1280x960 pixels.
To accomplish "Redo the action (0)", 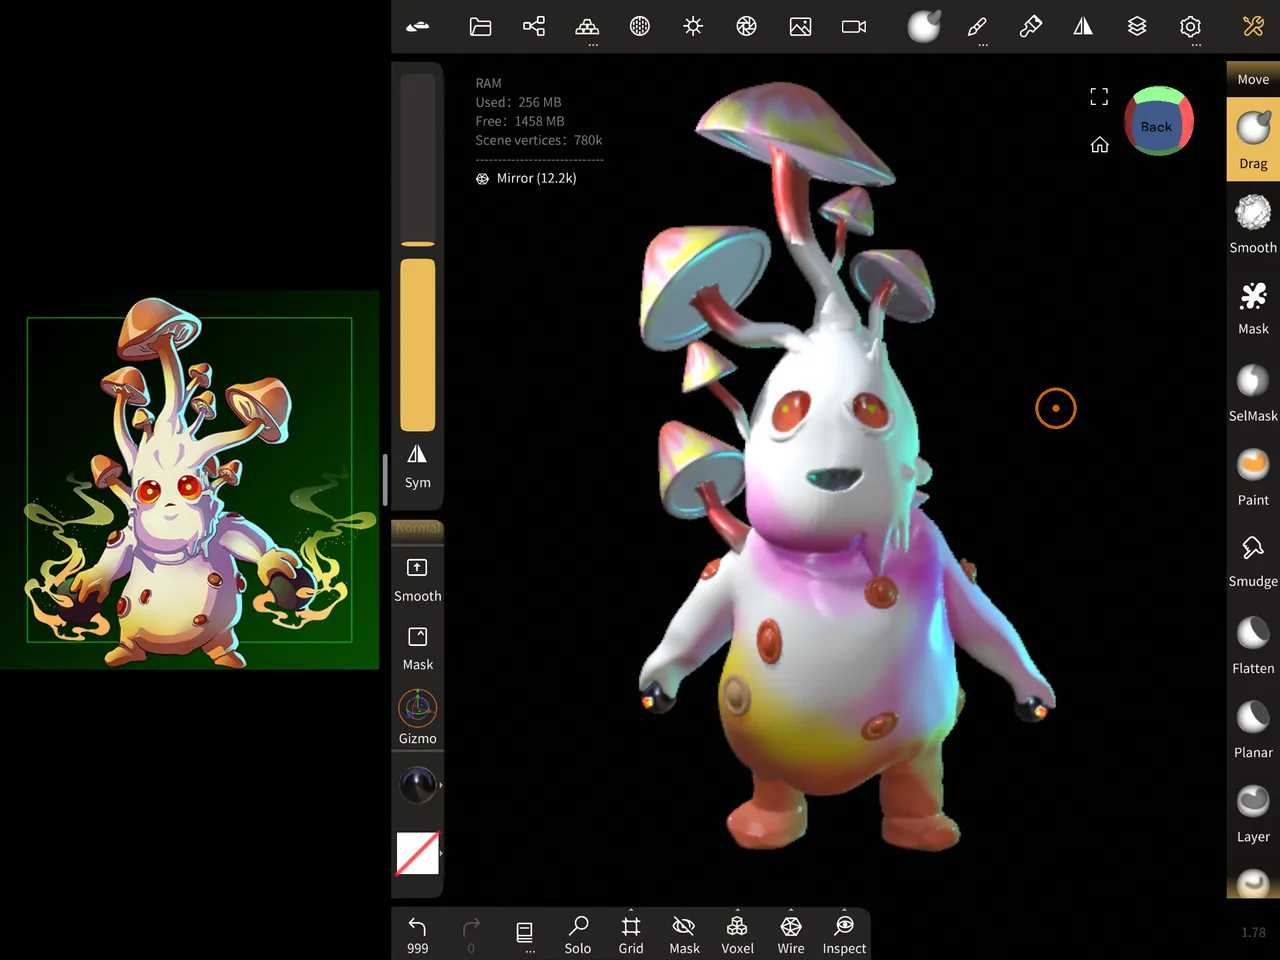I will (471, 934).
